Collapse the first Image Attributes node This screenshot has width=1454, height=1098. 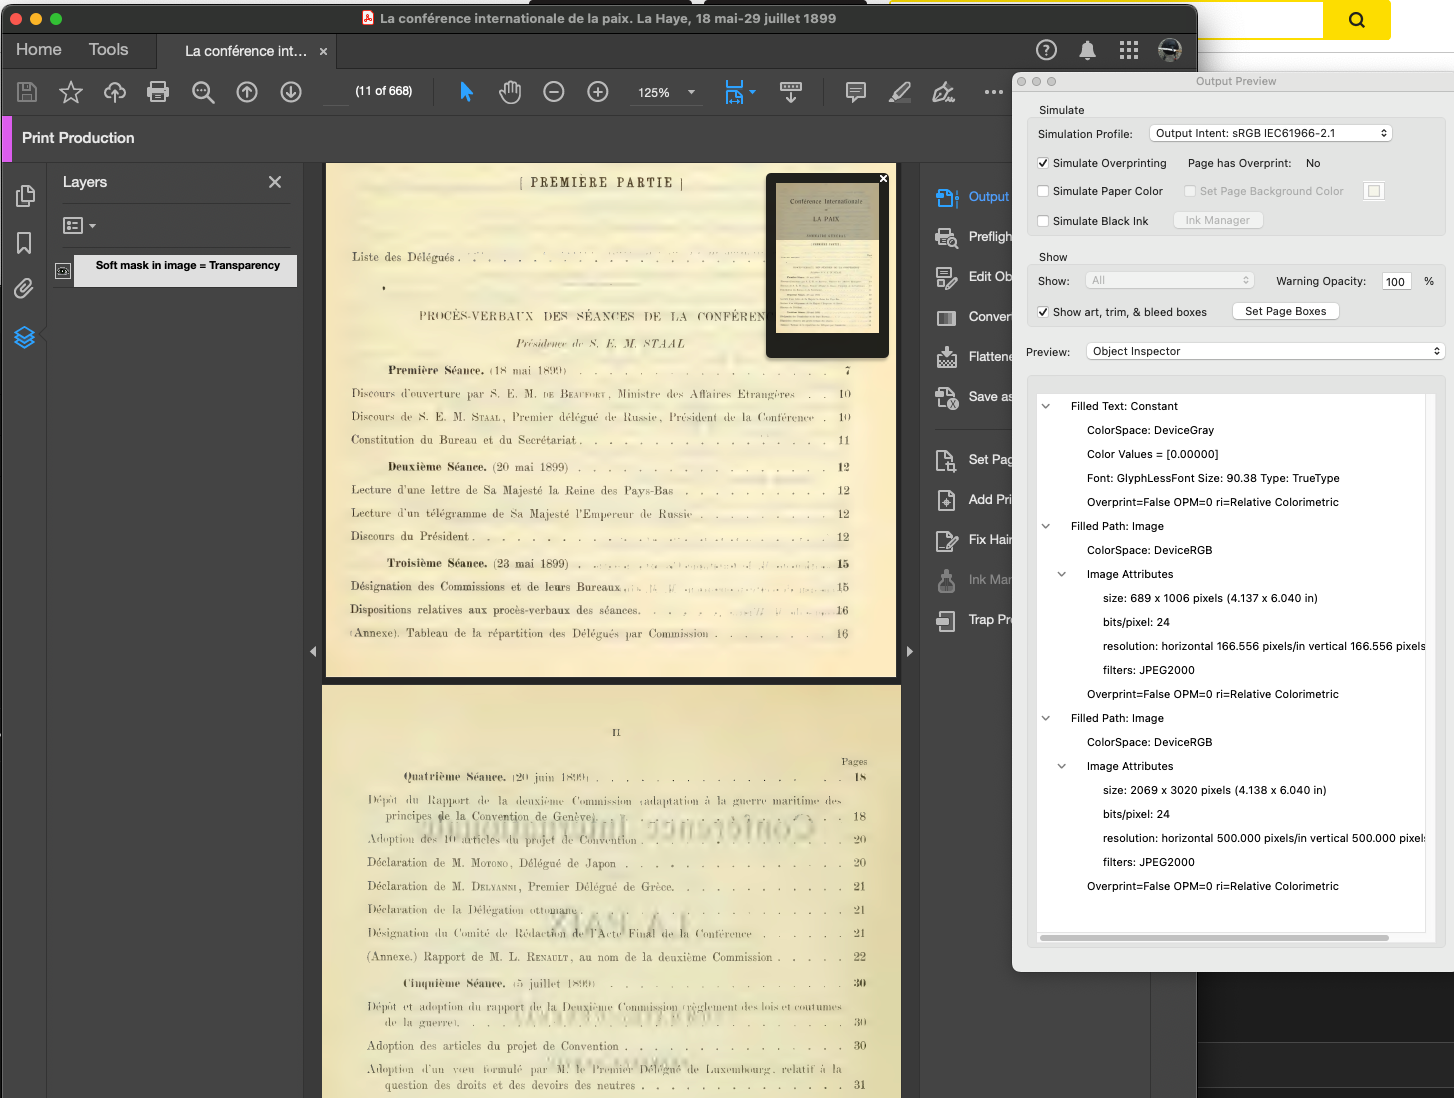click(x=1062, y=574)
